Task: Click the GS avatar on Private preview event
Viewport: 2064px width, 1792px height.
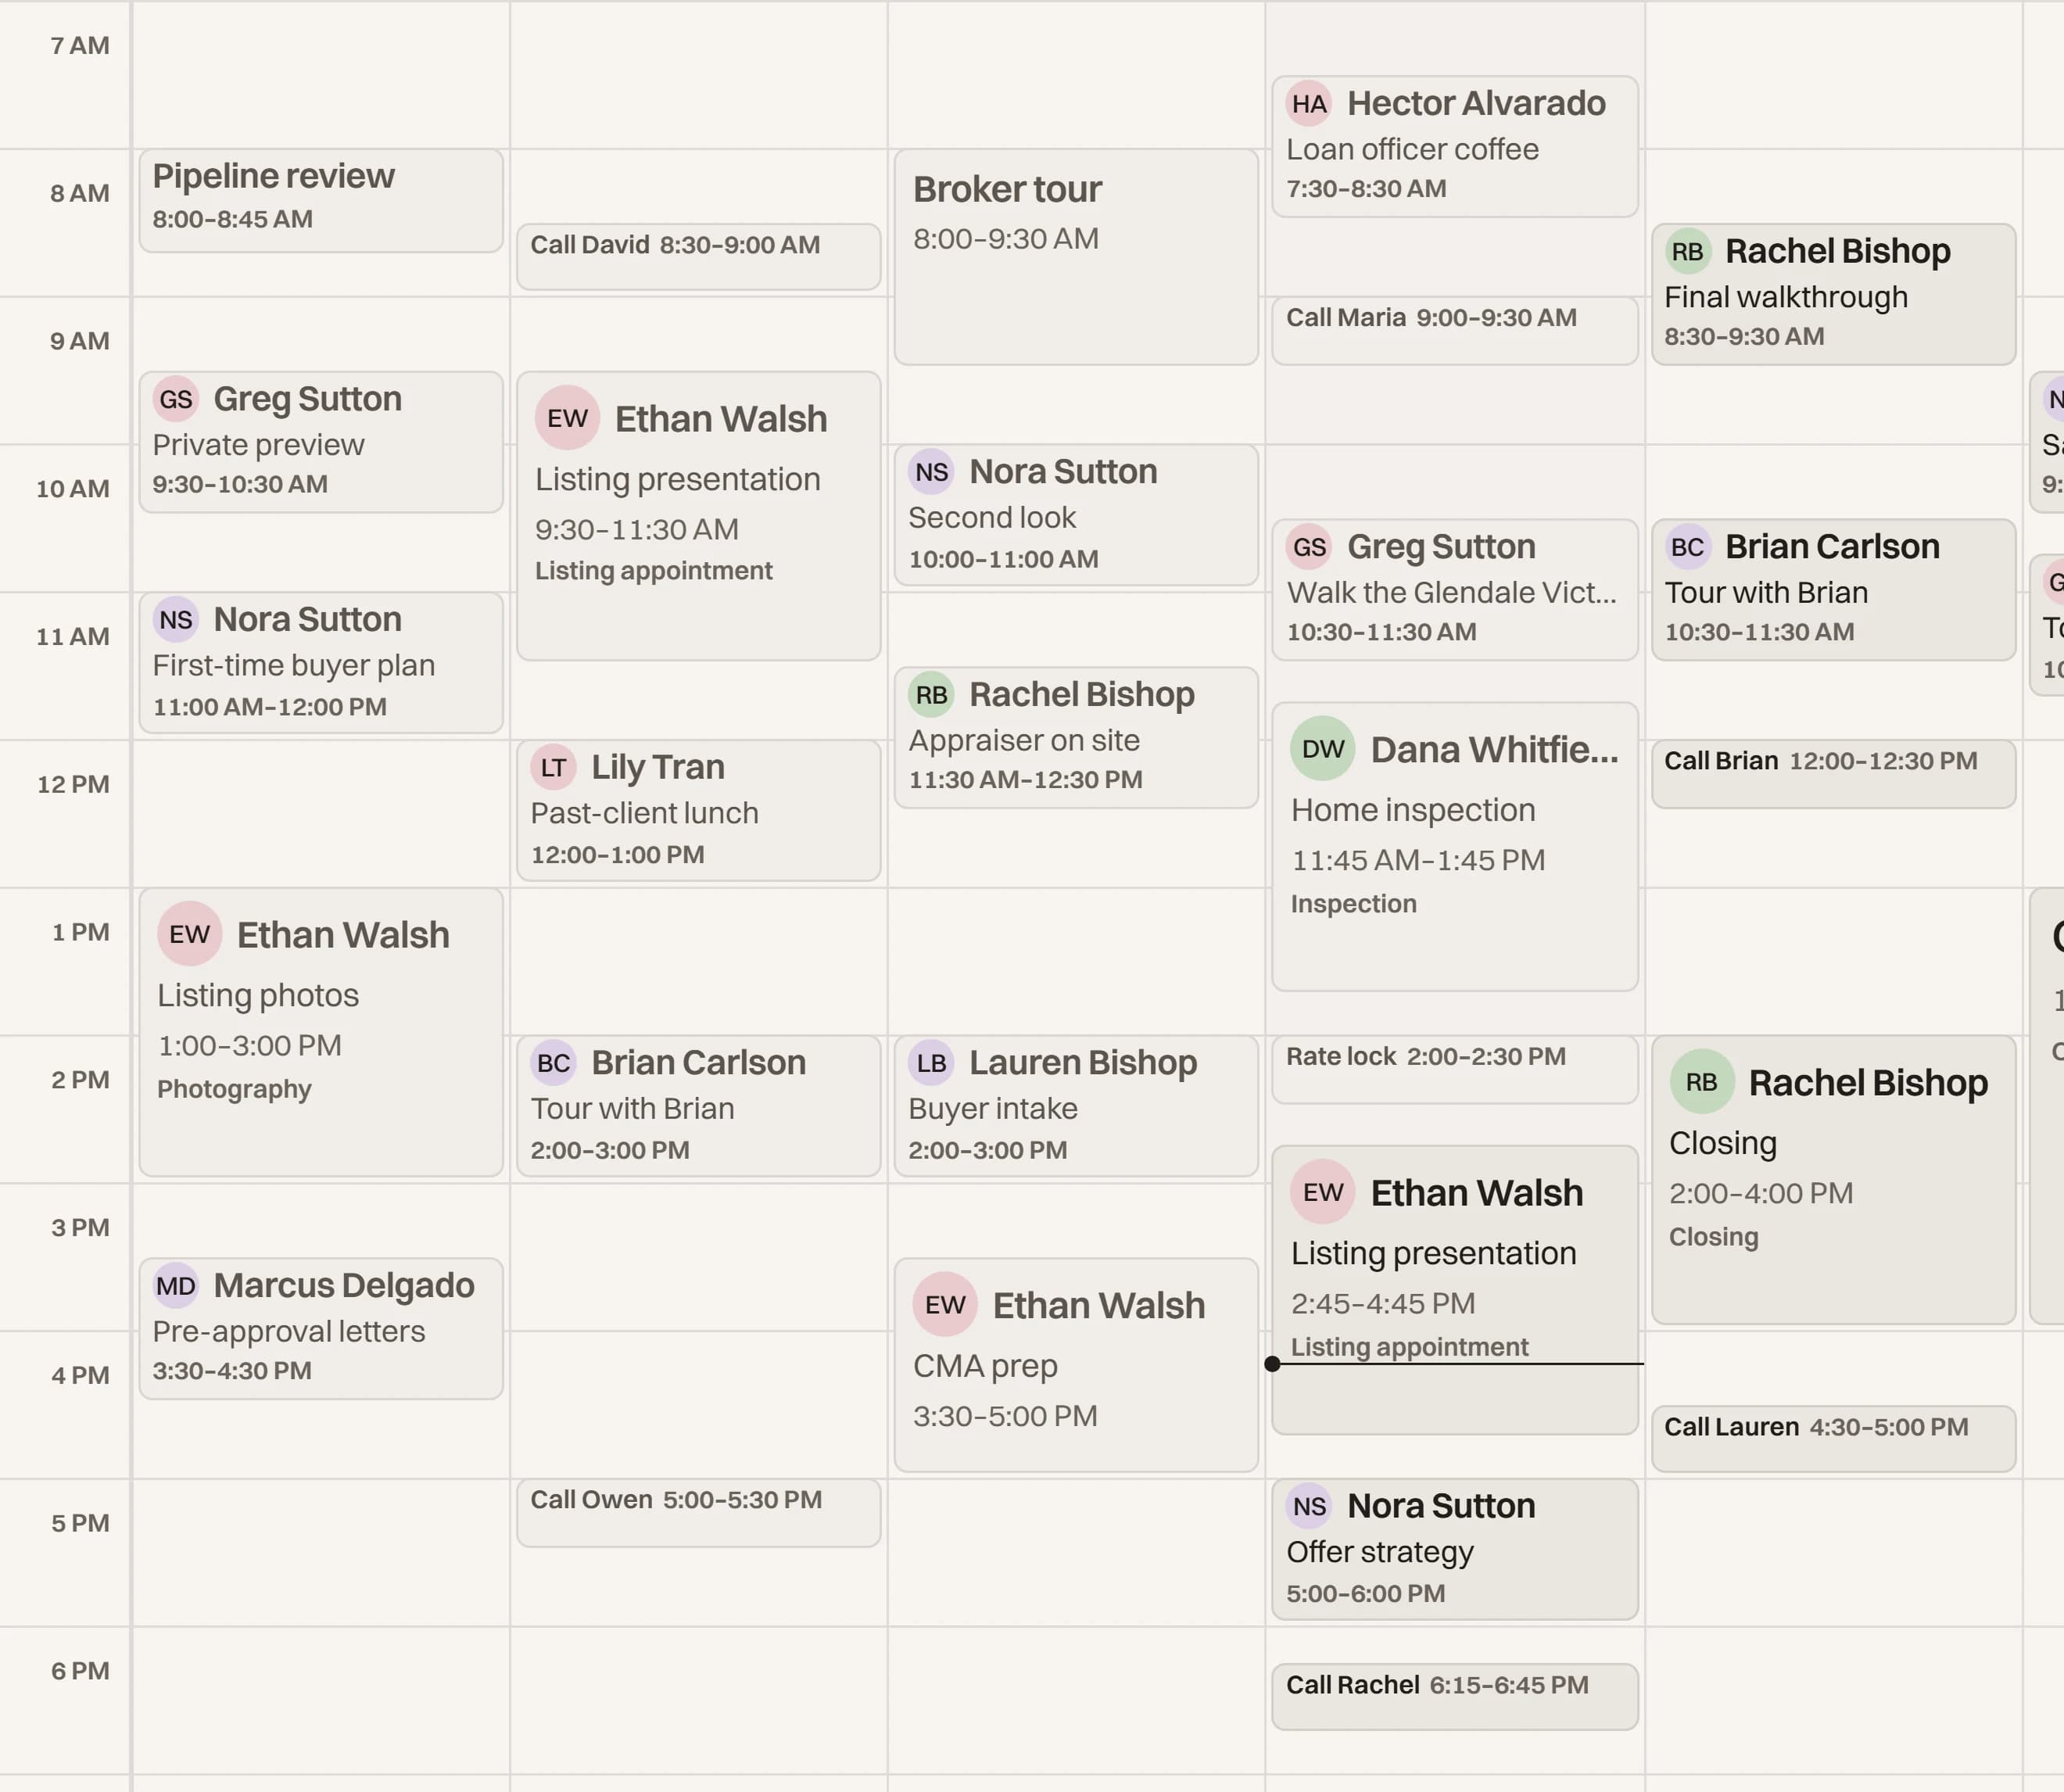Action: click(x=176, y=399)
